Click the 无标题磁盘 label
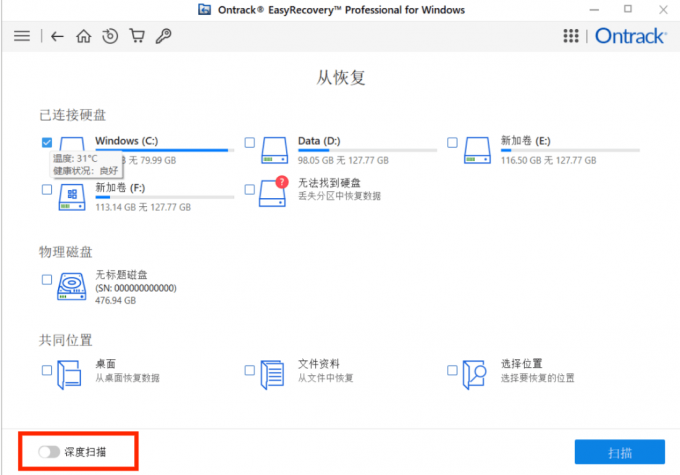 click(x=121, y=275)
